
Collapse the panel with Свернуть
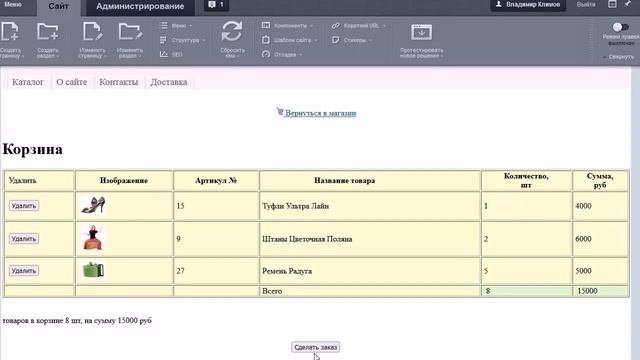click(x=619, y=57)
